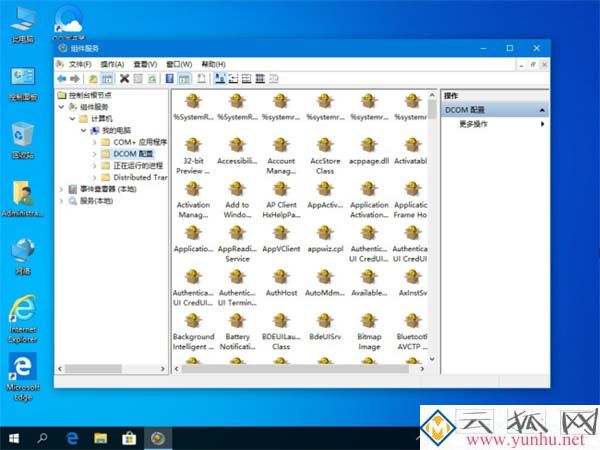The width and height of the screenshot is (600, 450).
Task: Select 我的电脑 in the tree
Action: pyautogui.click(x=116, y=130)
